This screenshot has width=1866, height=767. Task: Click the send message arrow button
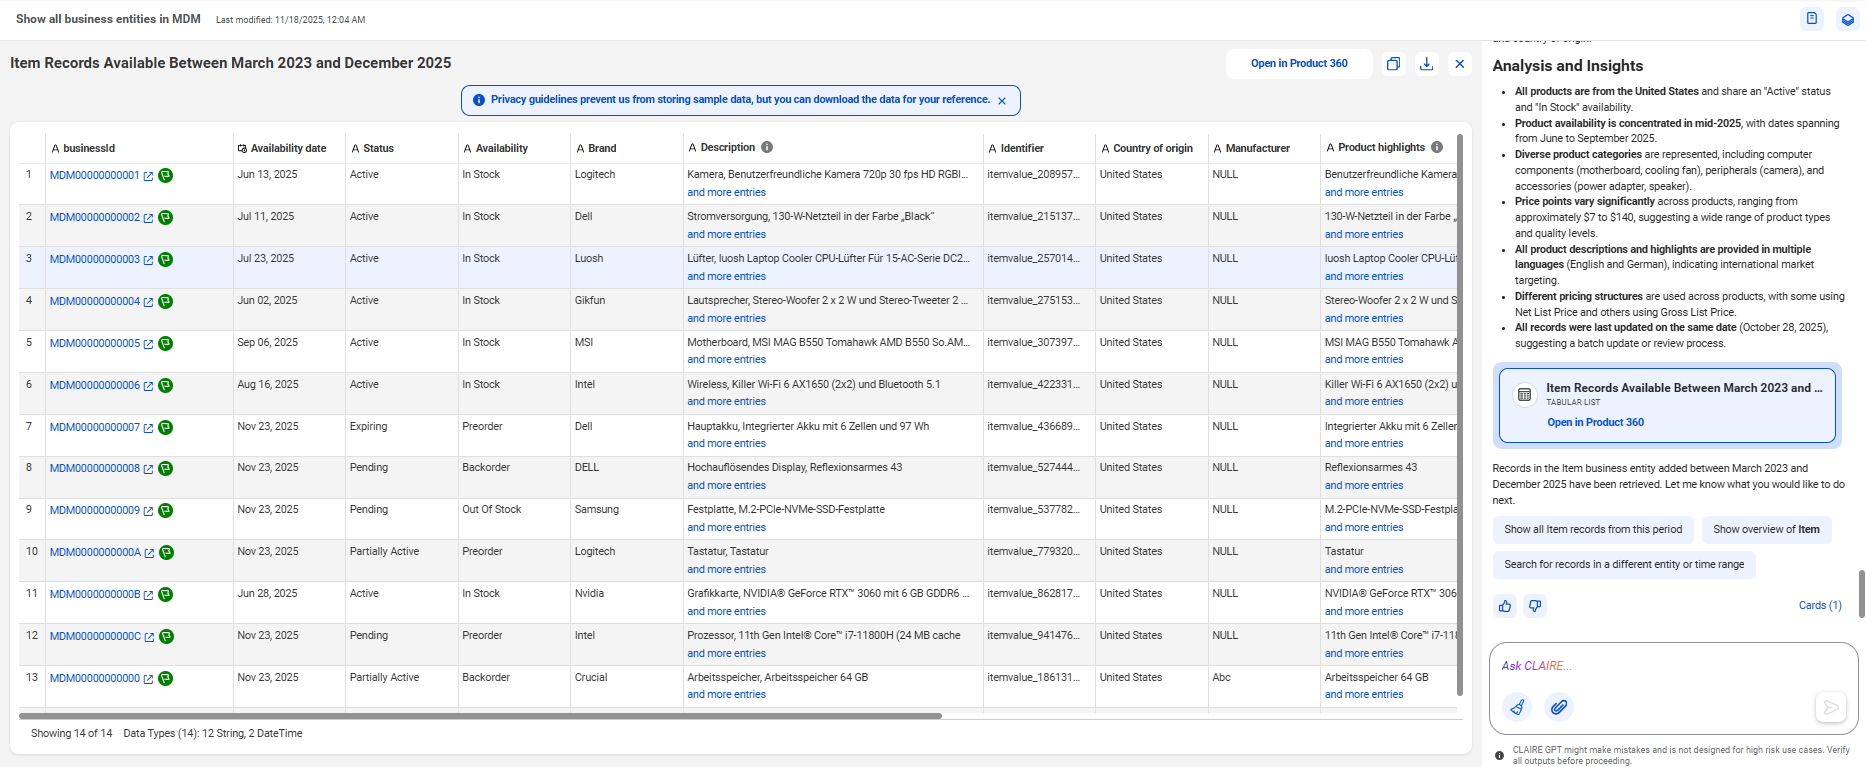[1830, 707]
